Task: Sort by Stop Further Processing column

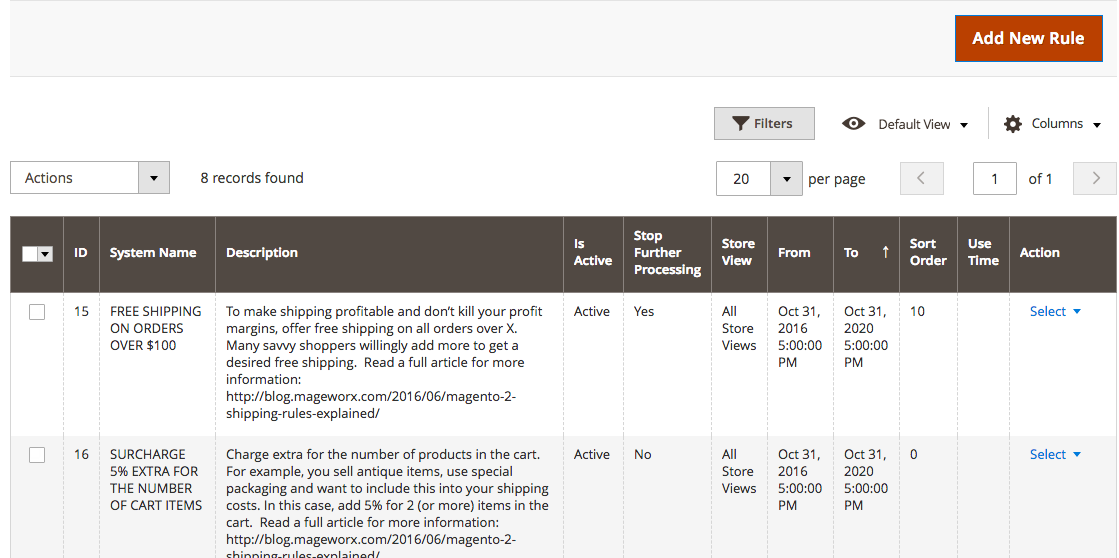Action: click(x=667, y=253)
